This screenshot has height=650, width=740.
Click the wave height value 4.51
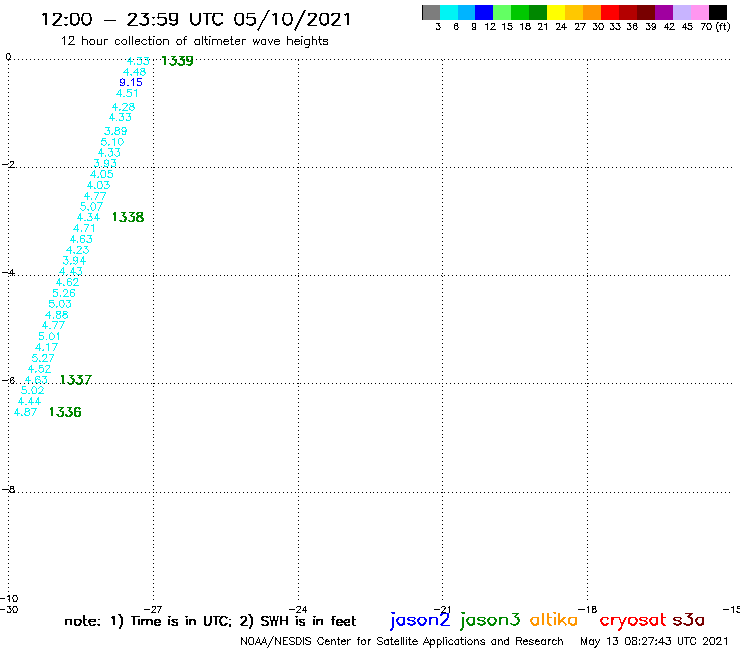pyautogui.click(x=127, y=93)
